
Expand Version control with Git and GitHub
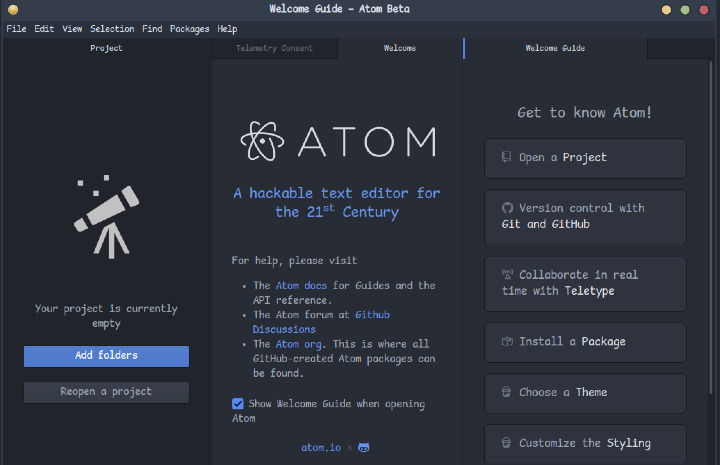pos(585,217)
